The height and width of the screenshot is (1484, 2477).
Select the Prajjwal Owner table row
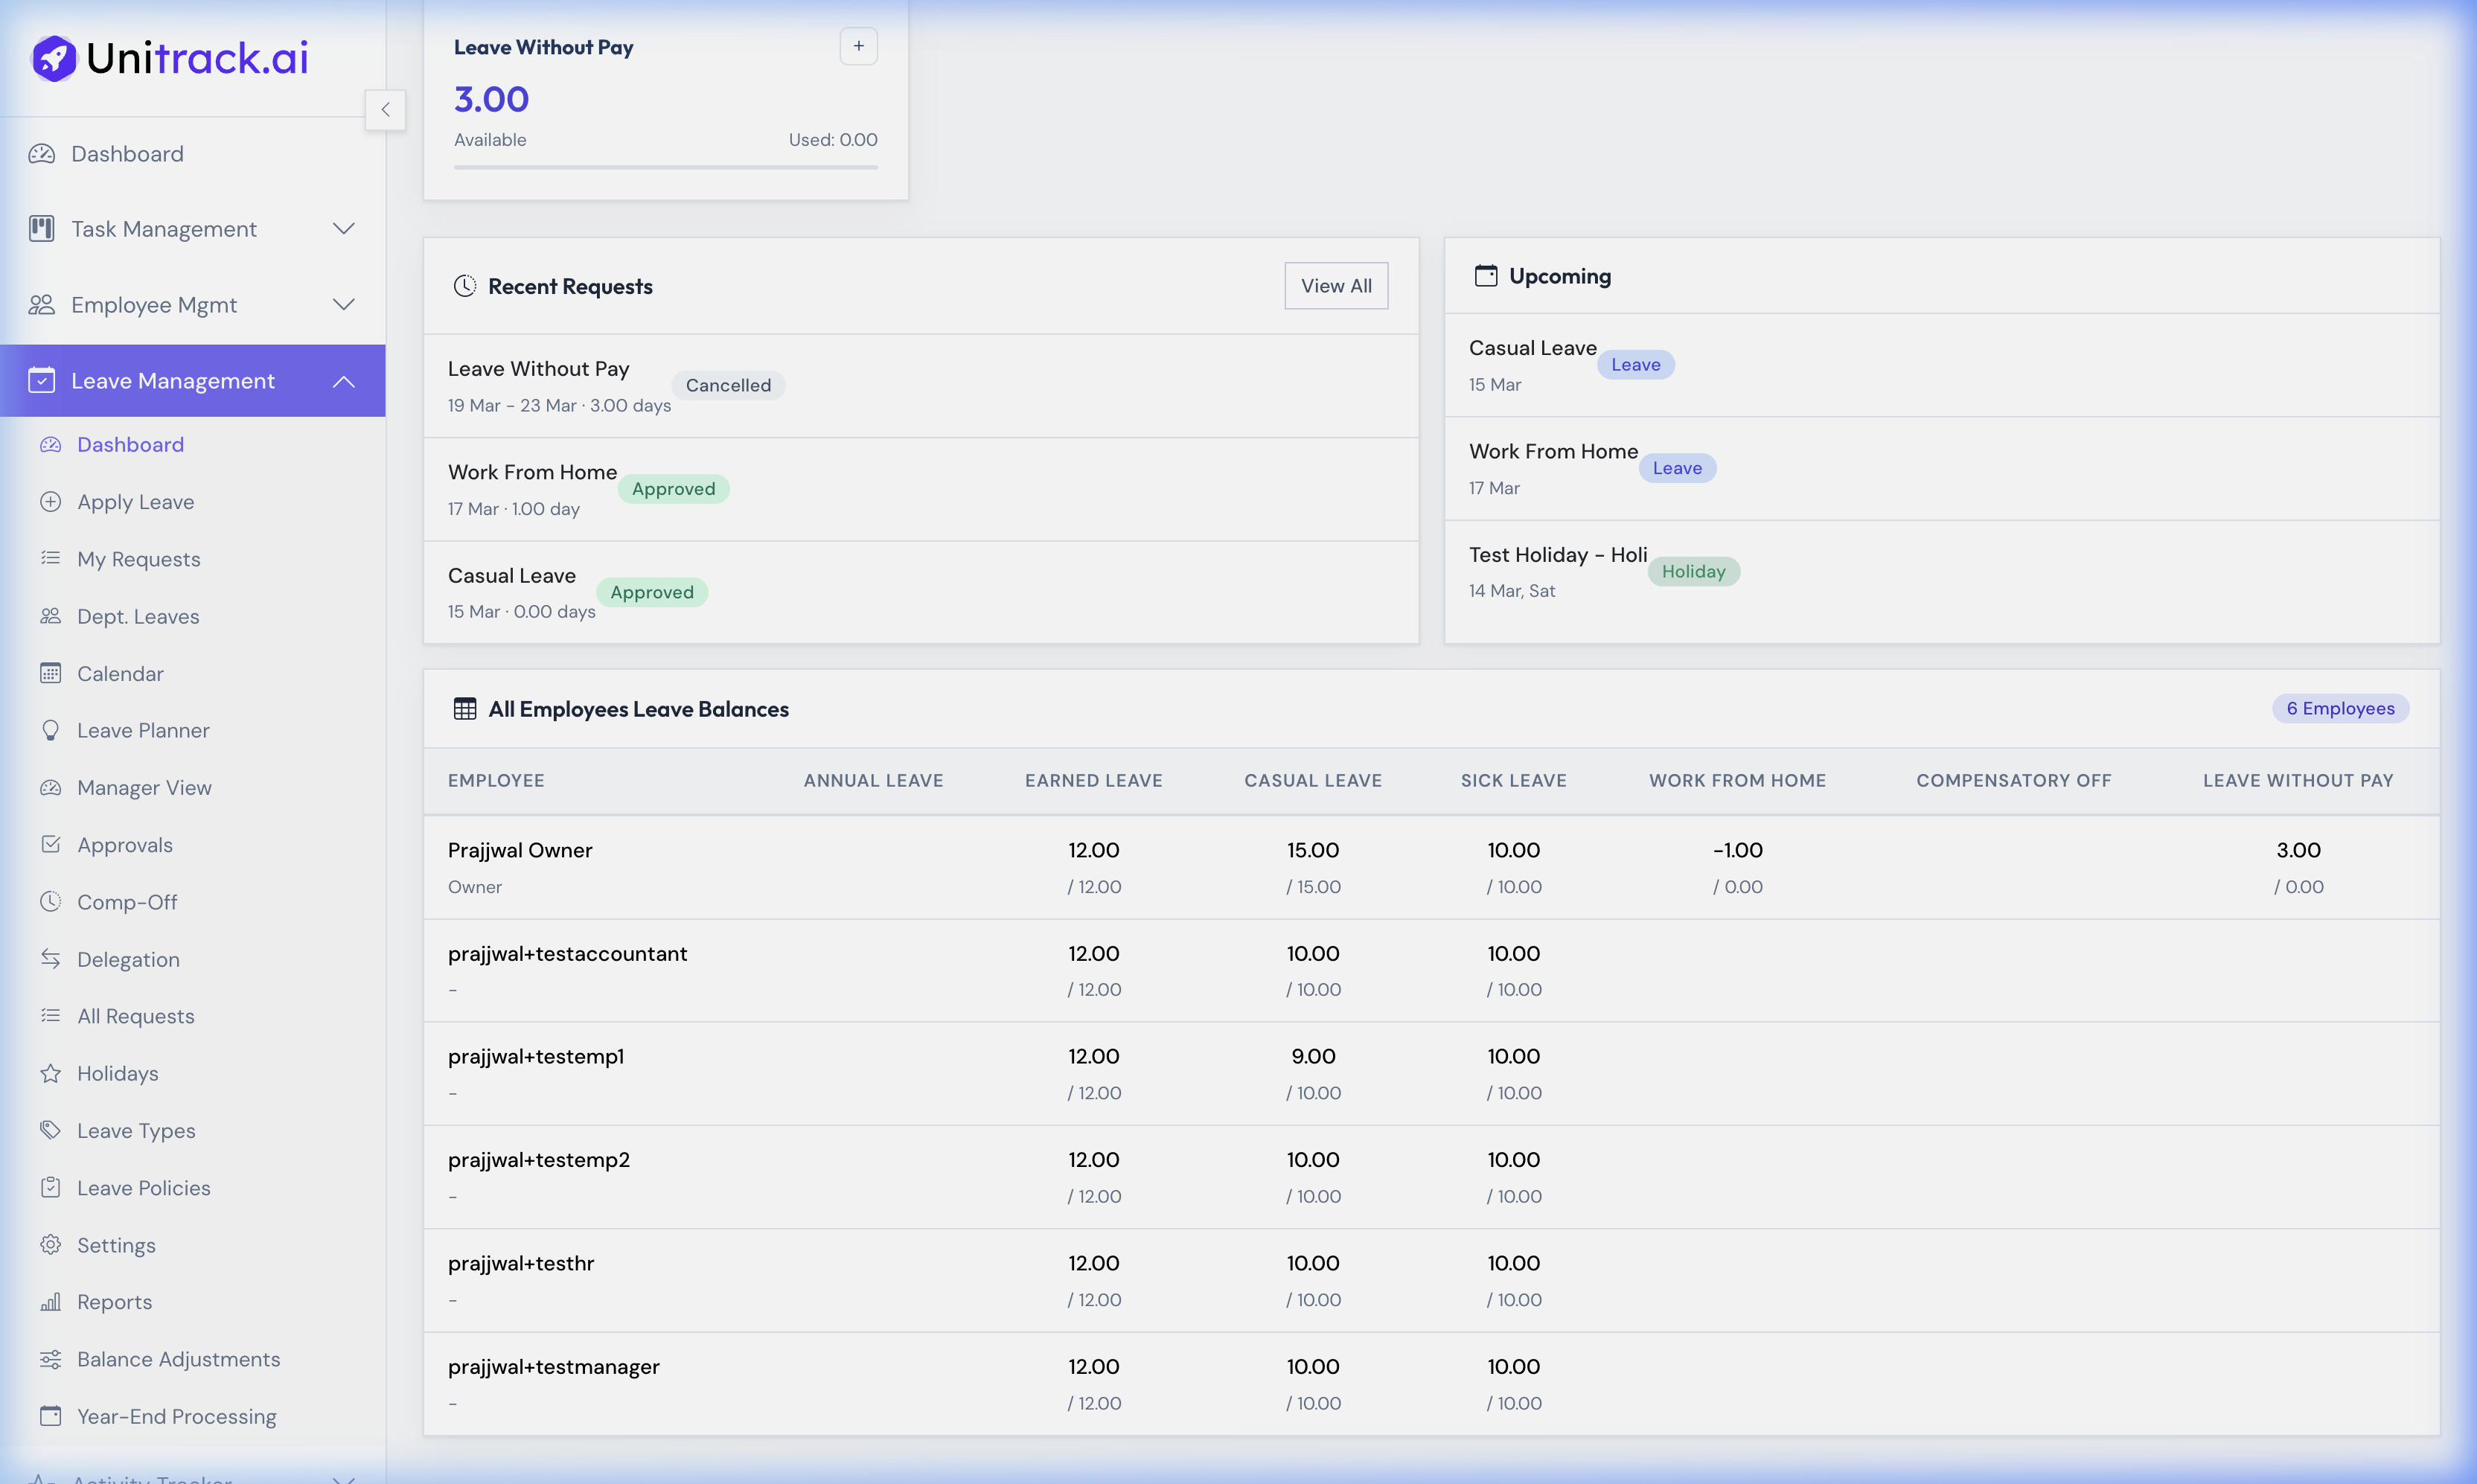(1200, 866)
